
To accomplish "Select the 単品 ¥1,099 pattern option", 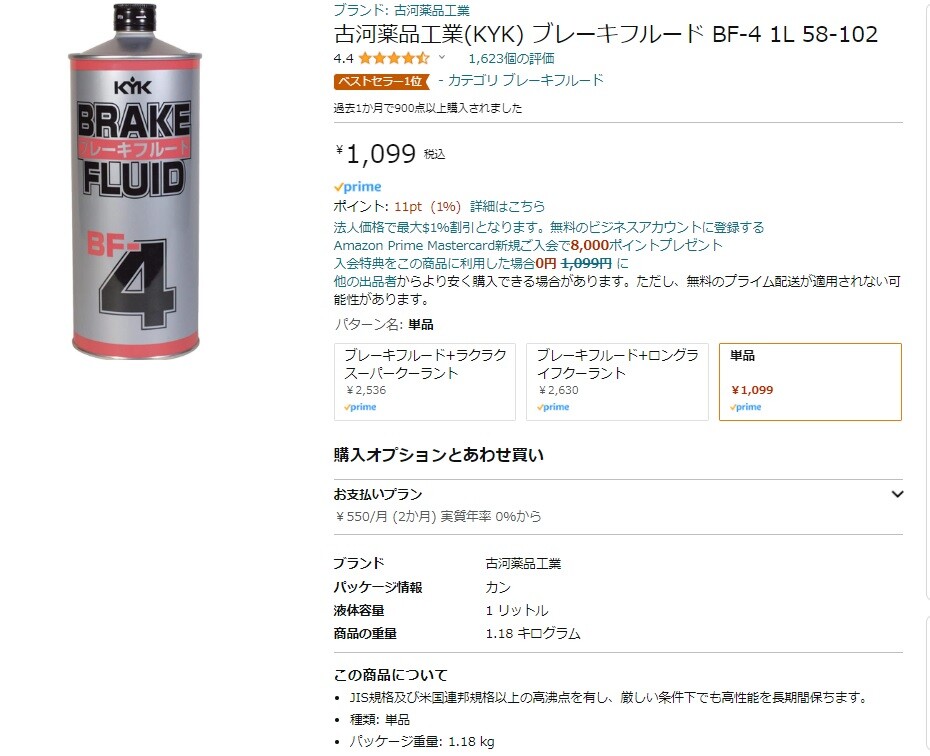I will (810, 382).
